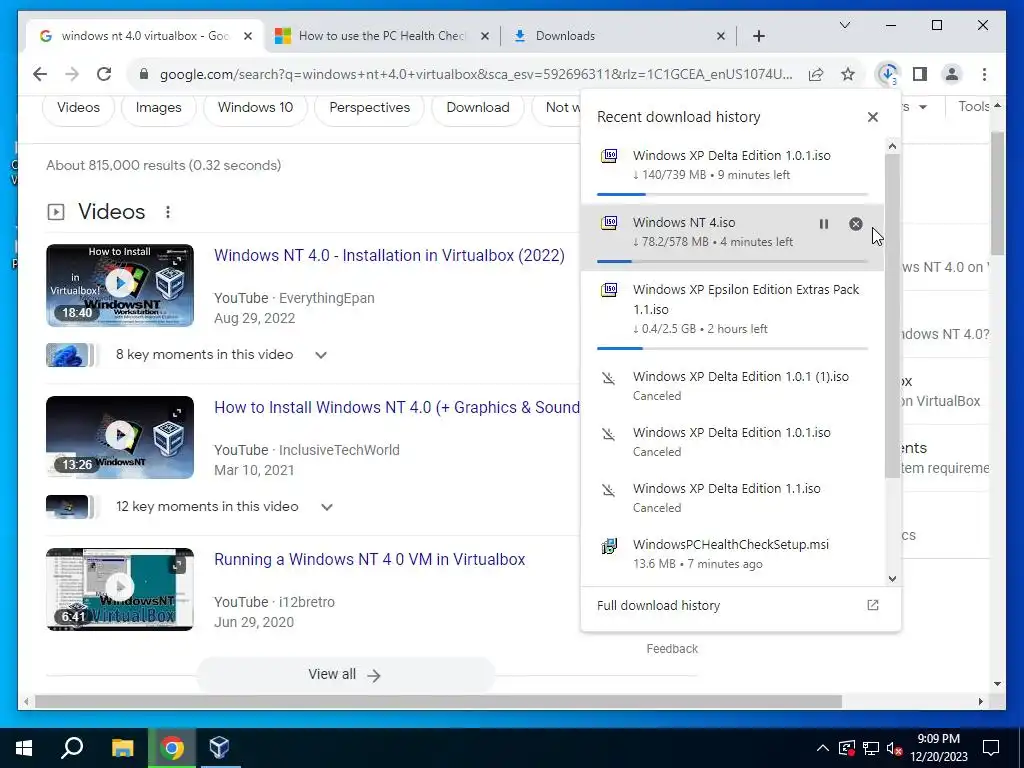The height and width of the screenshot is (768, 1024).
Task: Click the ISO icon of Windows XP Epsilon Extras Pack
Action: click(609, 290)
